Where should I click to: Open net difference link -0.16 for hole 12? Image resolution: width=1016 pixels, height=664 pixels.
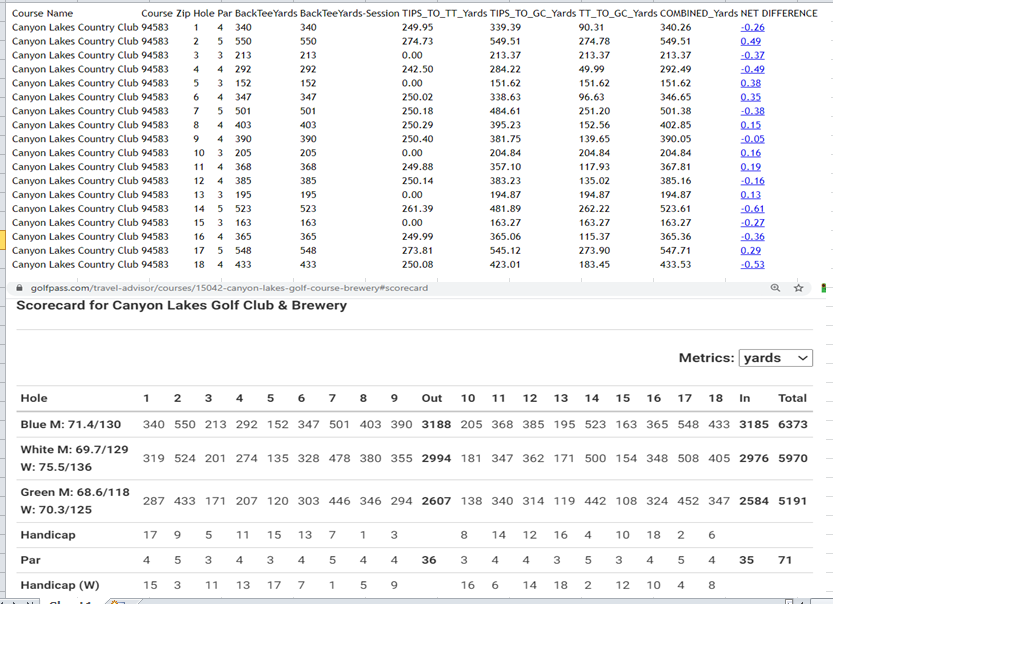[x=752, y=181]
